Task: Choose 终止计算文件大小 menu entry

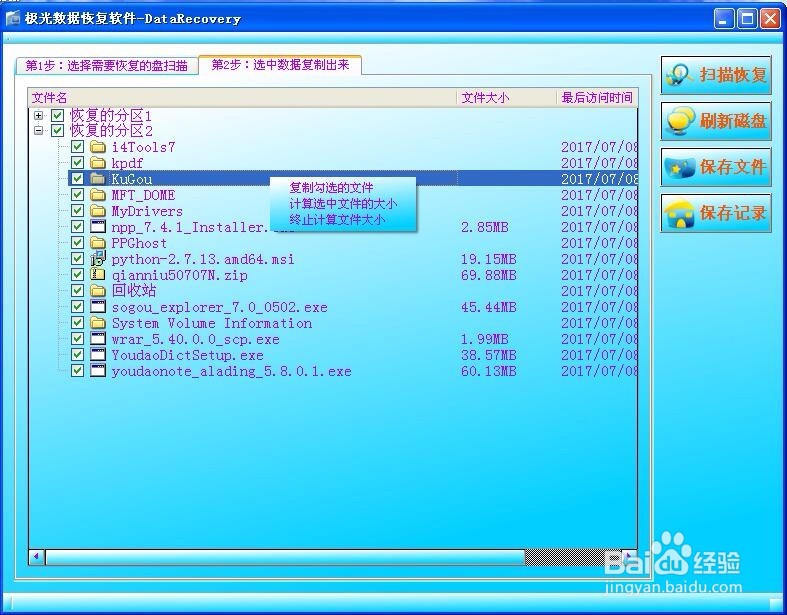Action: click(337, 220)
